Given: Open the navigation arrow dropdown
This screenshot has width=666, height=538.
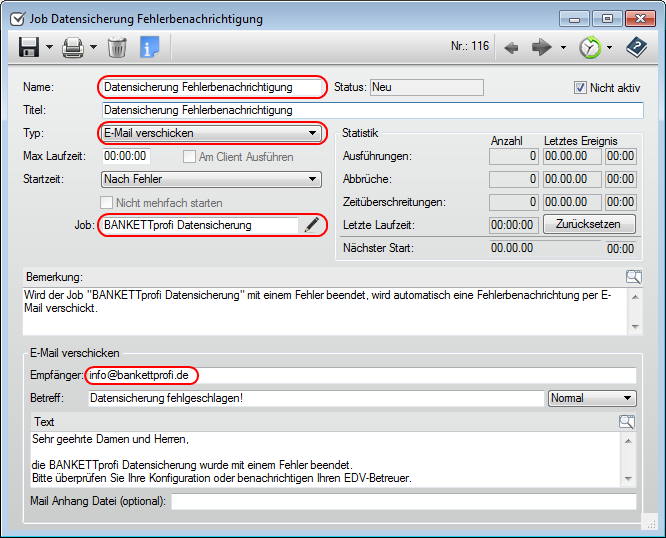Looking at the screenshot, I should coord(563,47).
